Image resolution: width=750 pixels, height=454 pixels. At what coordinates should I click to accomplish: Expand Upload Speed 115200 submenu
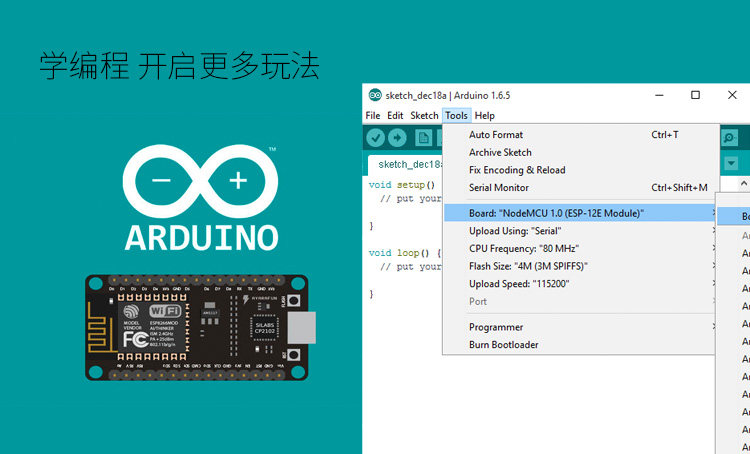point(581,284)
